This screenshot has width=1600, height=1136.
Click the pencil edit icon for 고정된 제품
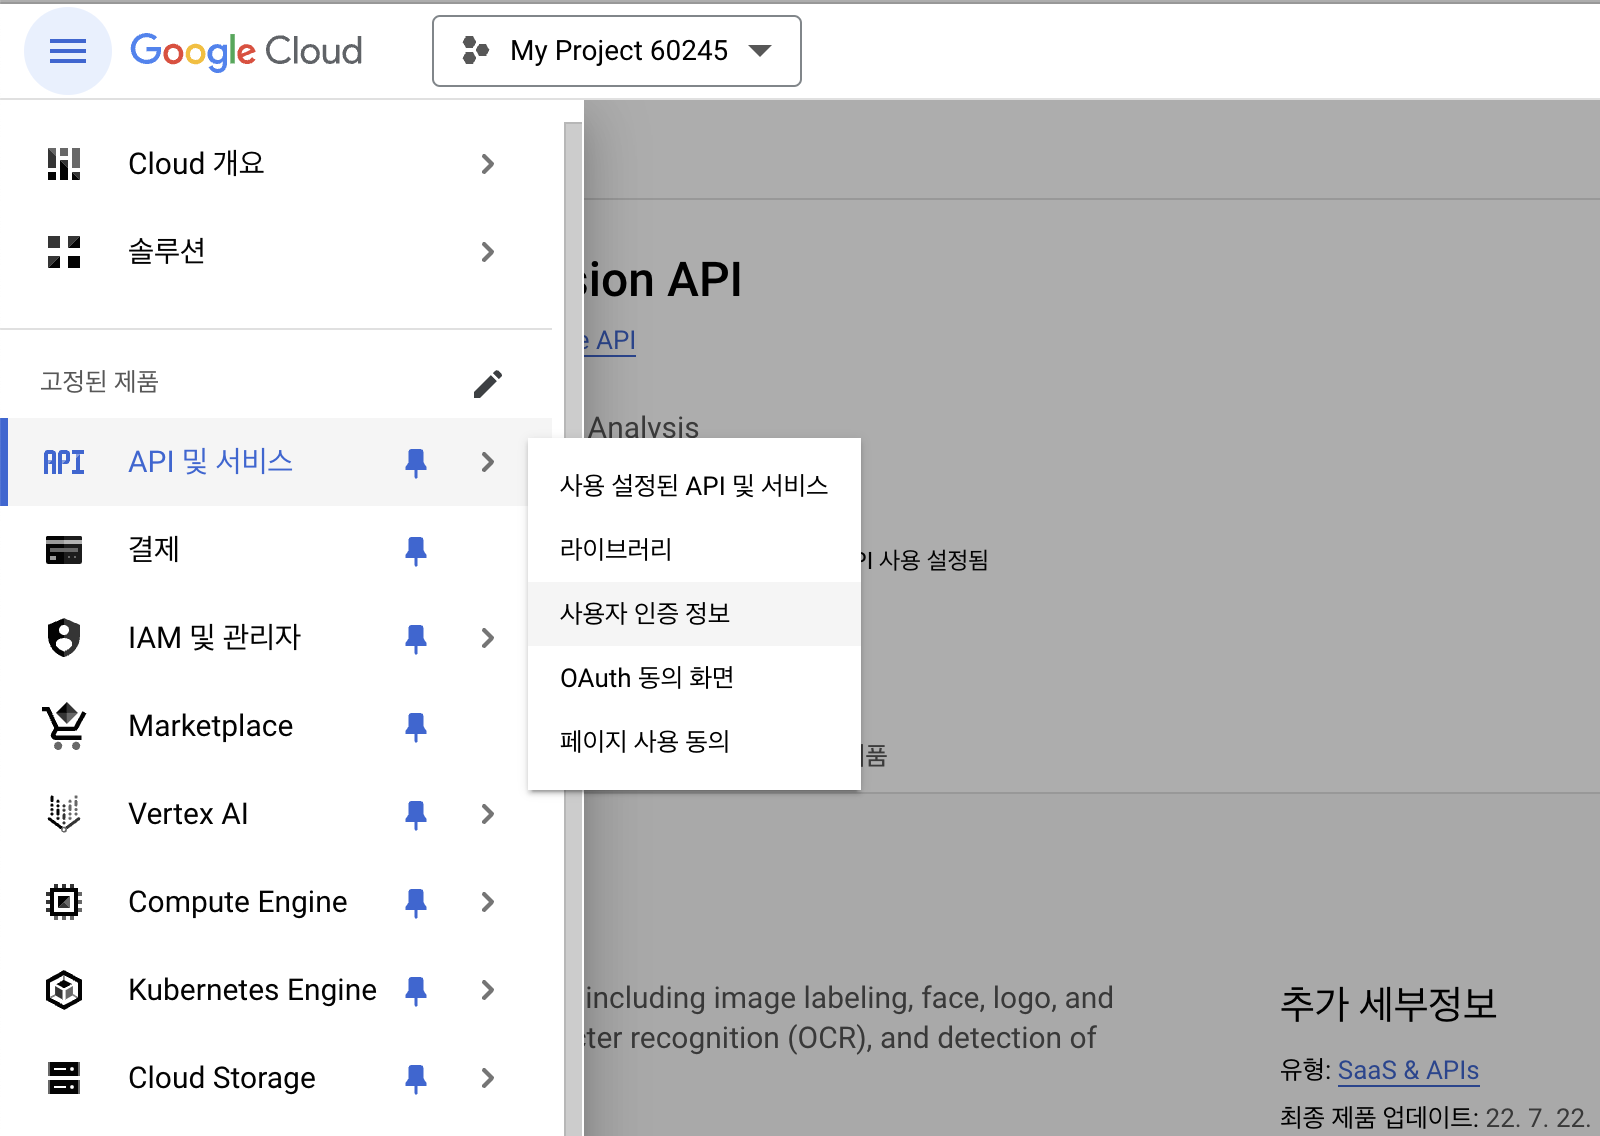tap(488, 383)
